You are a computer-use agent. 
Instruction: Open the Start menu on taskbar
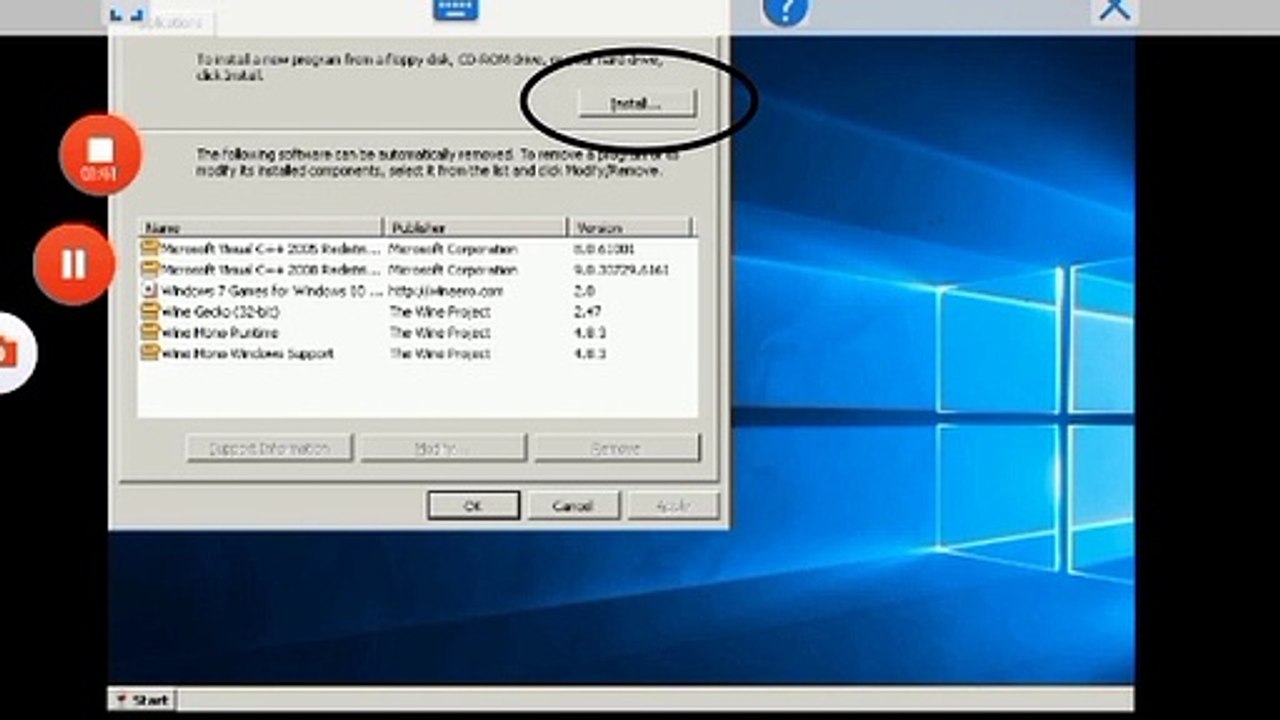point(141,699)
